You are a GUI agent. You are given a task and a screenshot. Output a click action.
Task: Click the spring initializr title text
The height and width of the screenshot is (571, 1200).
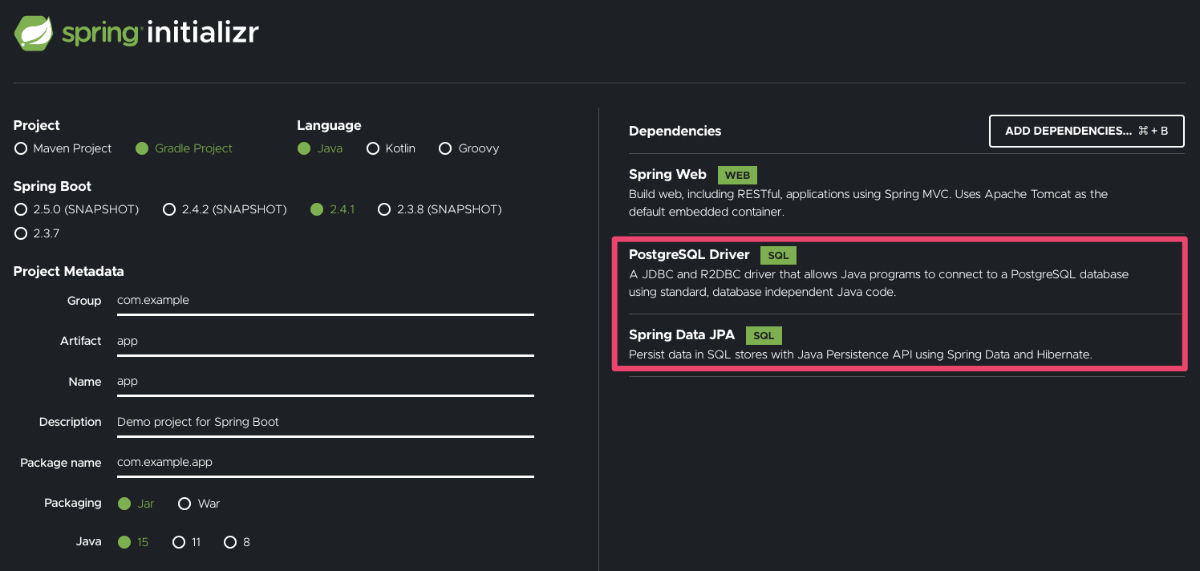click(160, 32)
